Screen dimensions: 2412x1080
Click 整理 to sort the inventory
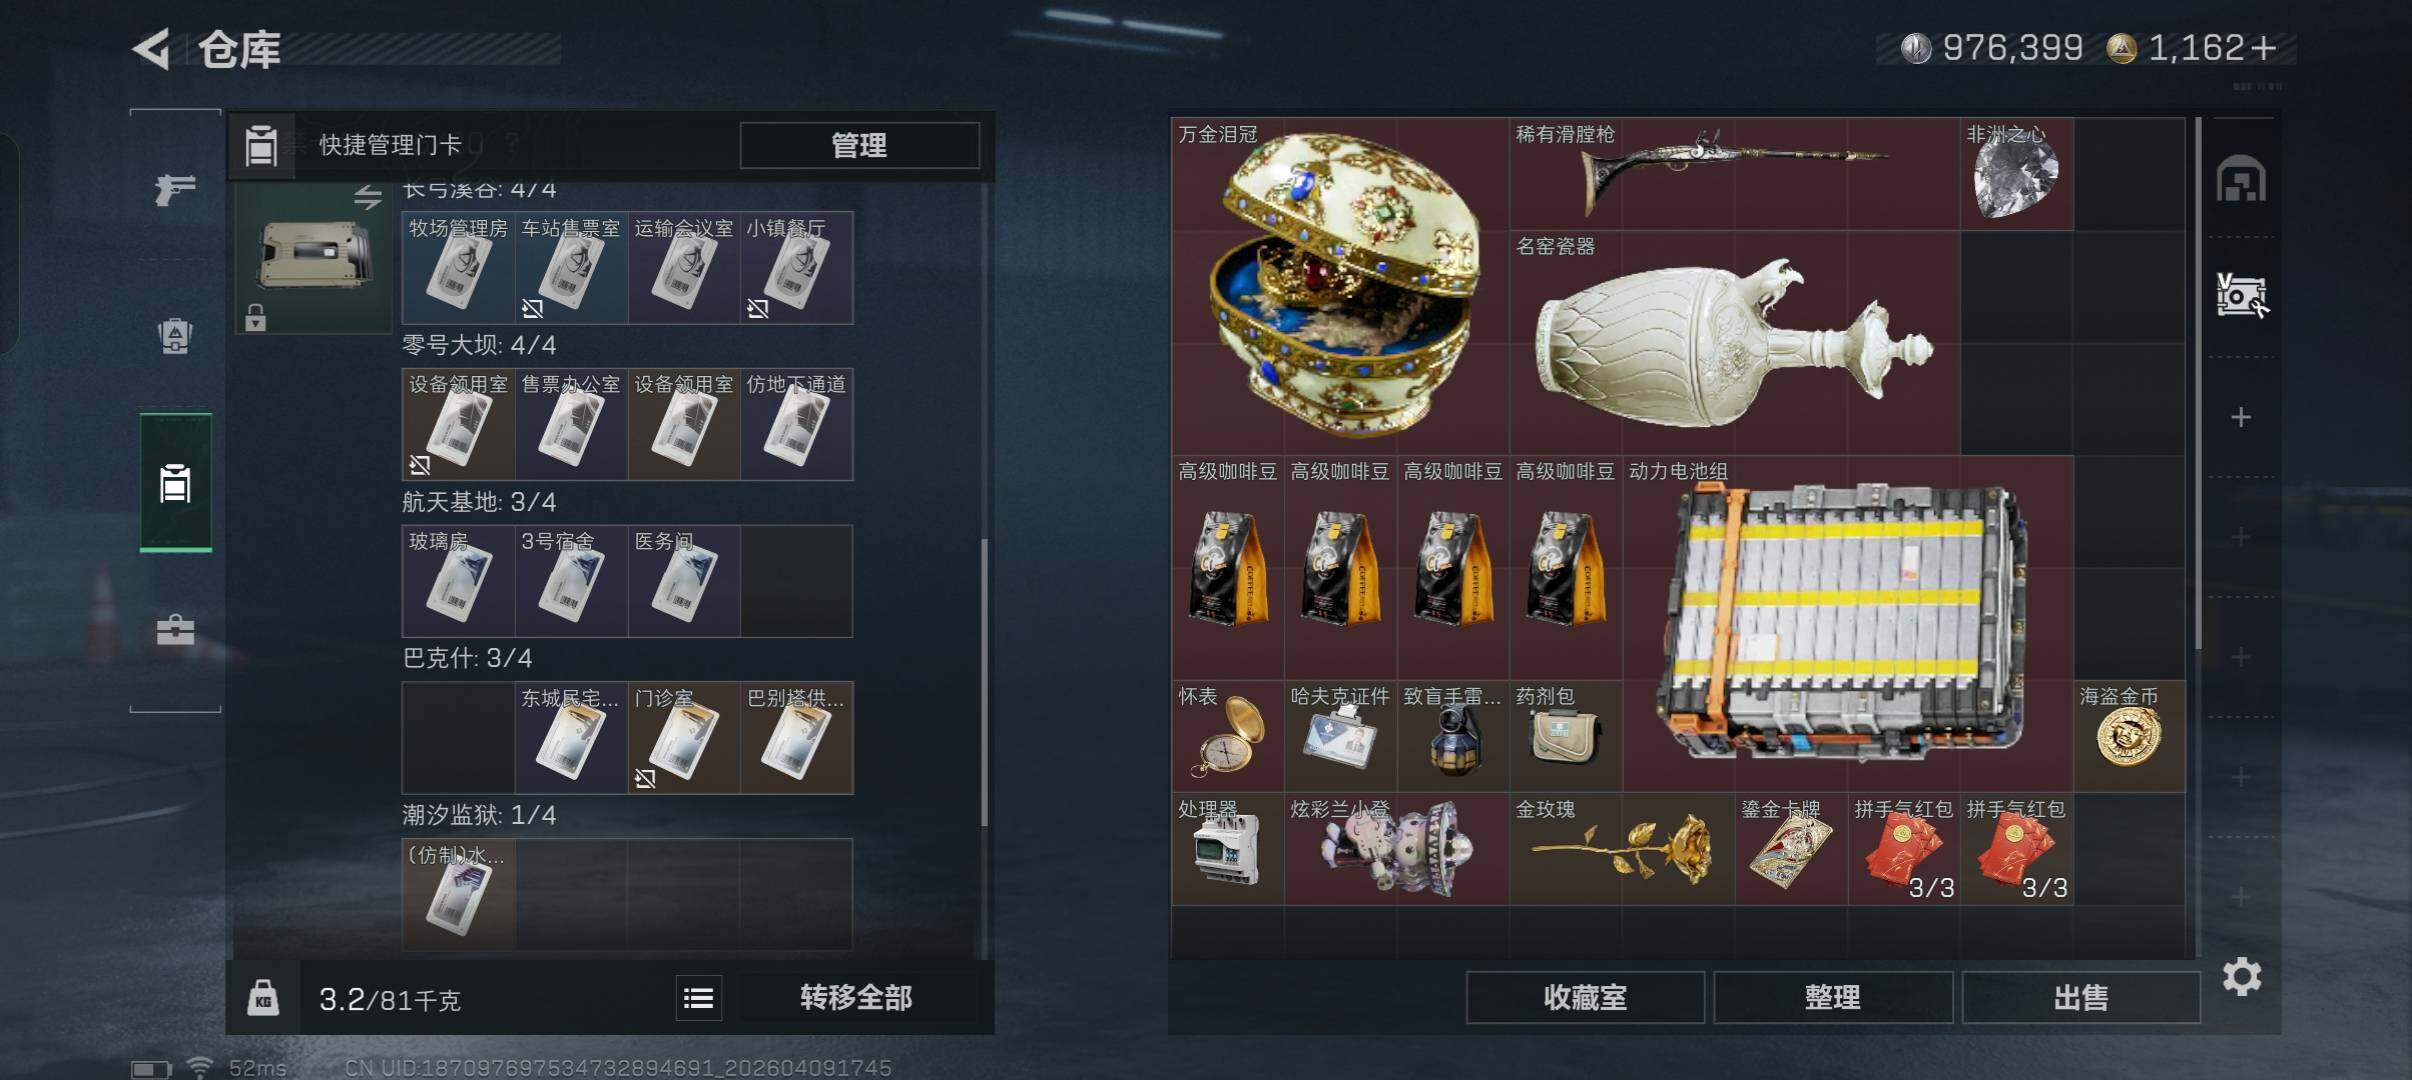pyautogui.click(x=1832, y=998)
